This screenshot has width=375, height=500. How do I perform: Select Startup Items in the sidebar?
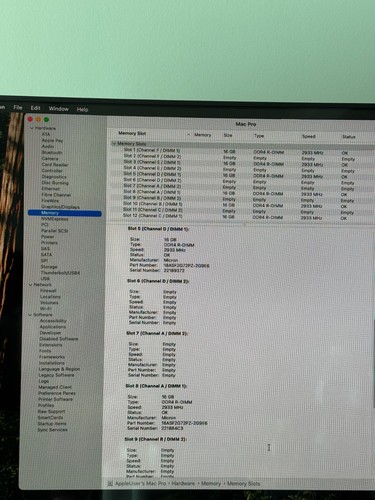(52, 424)
